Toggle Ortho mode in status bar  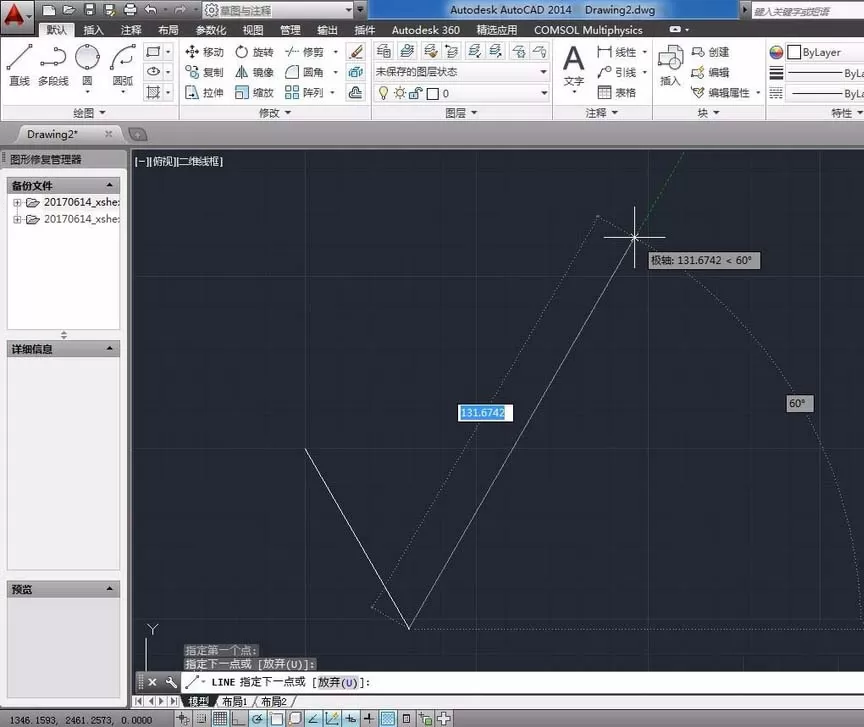point(238,718)
